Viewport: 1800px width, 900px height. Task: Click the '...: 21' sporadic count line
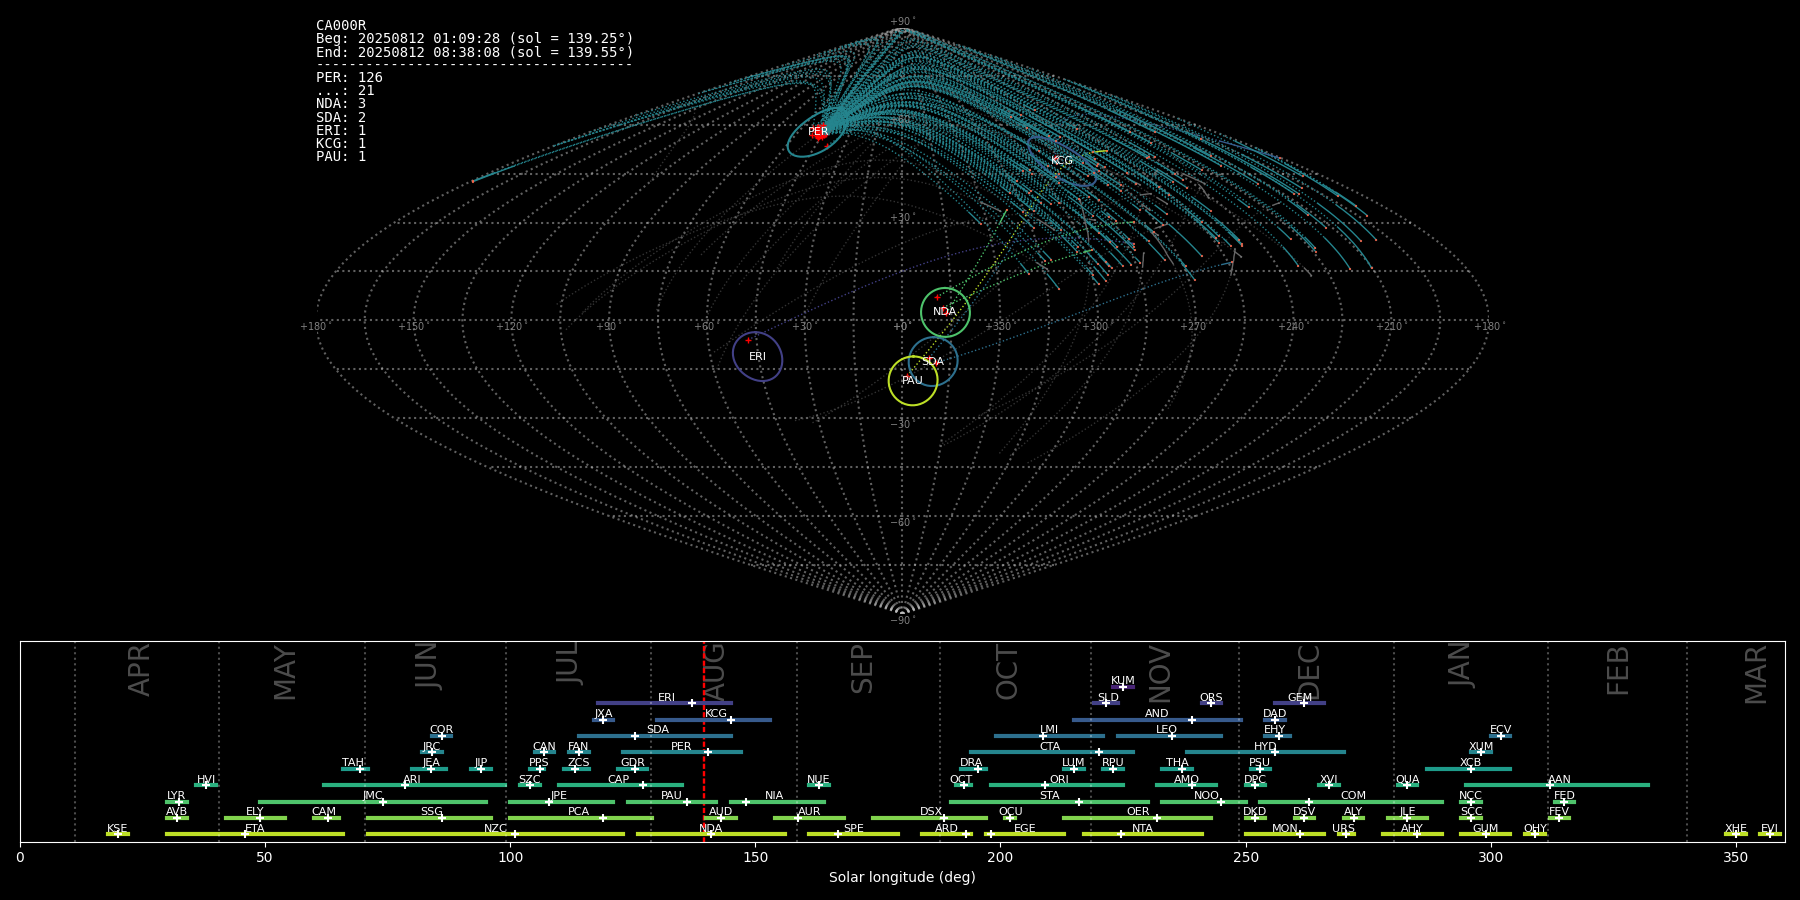pyautogui.click(x=345, y=91)
